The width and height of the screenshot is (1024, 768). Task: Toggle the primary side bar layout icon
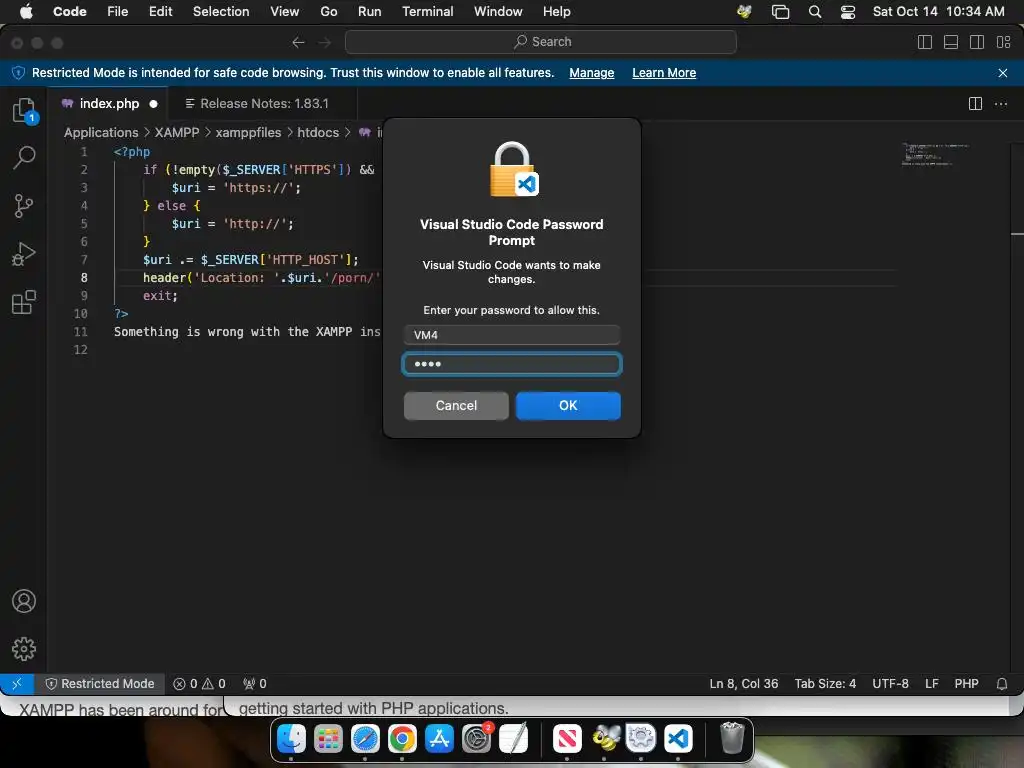tap(925, 42)
